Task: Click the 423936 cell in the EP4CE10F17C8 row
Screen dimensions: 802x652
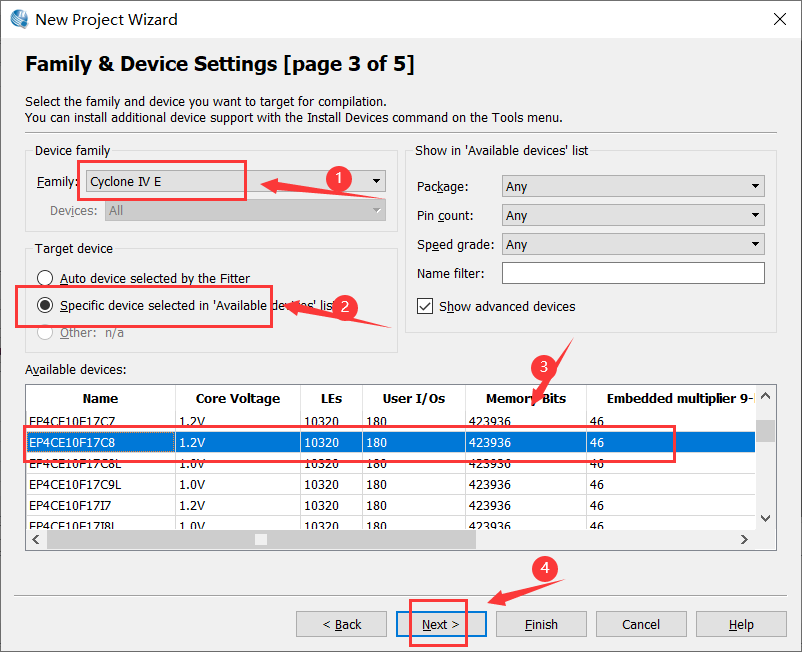Action: (x=526, y=442)
